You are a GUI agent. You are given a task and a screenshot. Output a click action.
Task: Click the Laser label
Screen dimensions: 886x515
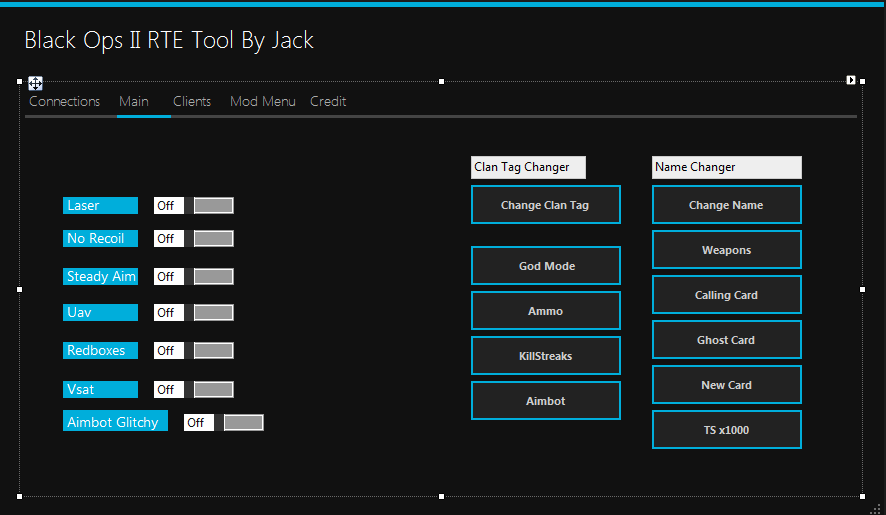coord(100,206)
